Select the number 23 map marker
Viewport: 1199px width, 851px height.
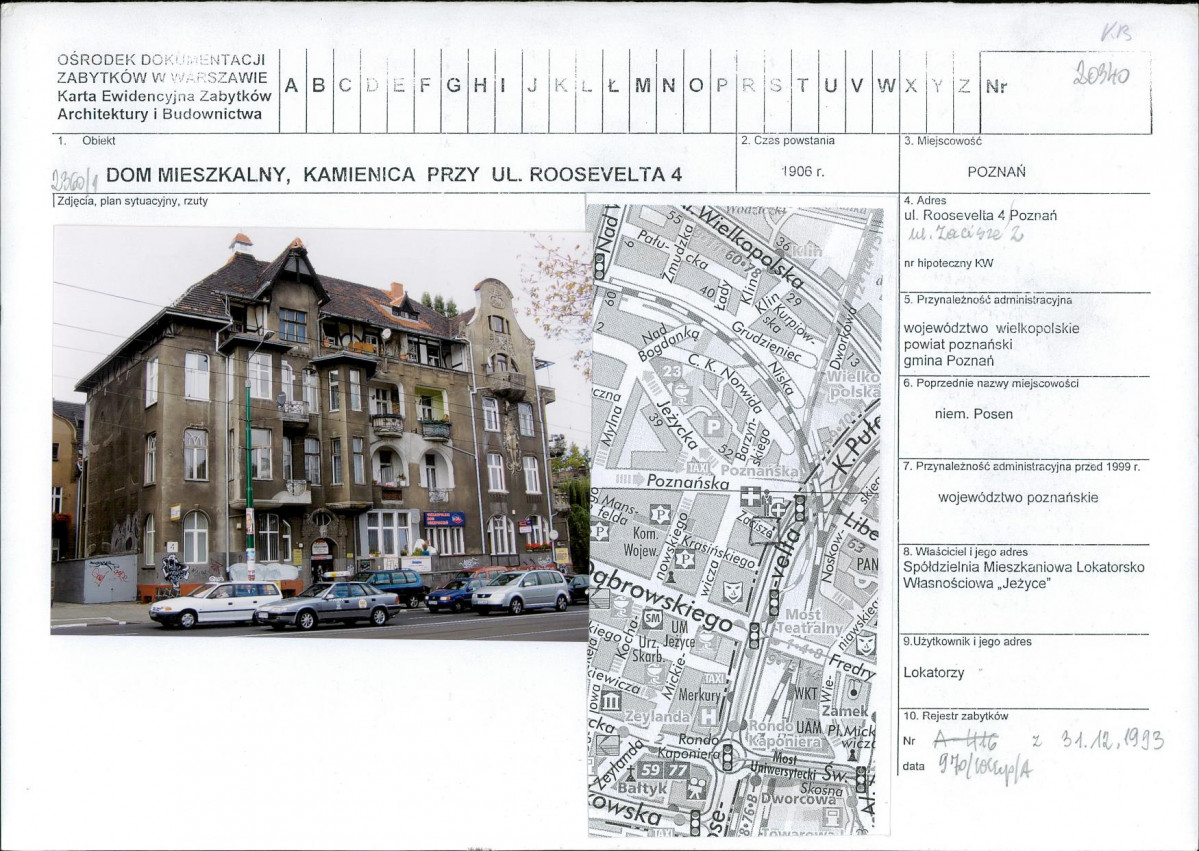672,372
